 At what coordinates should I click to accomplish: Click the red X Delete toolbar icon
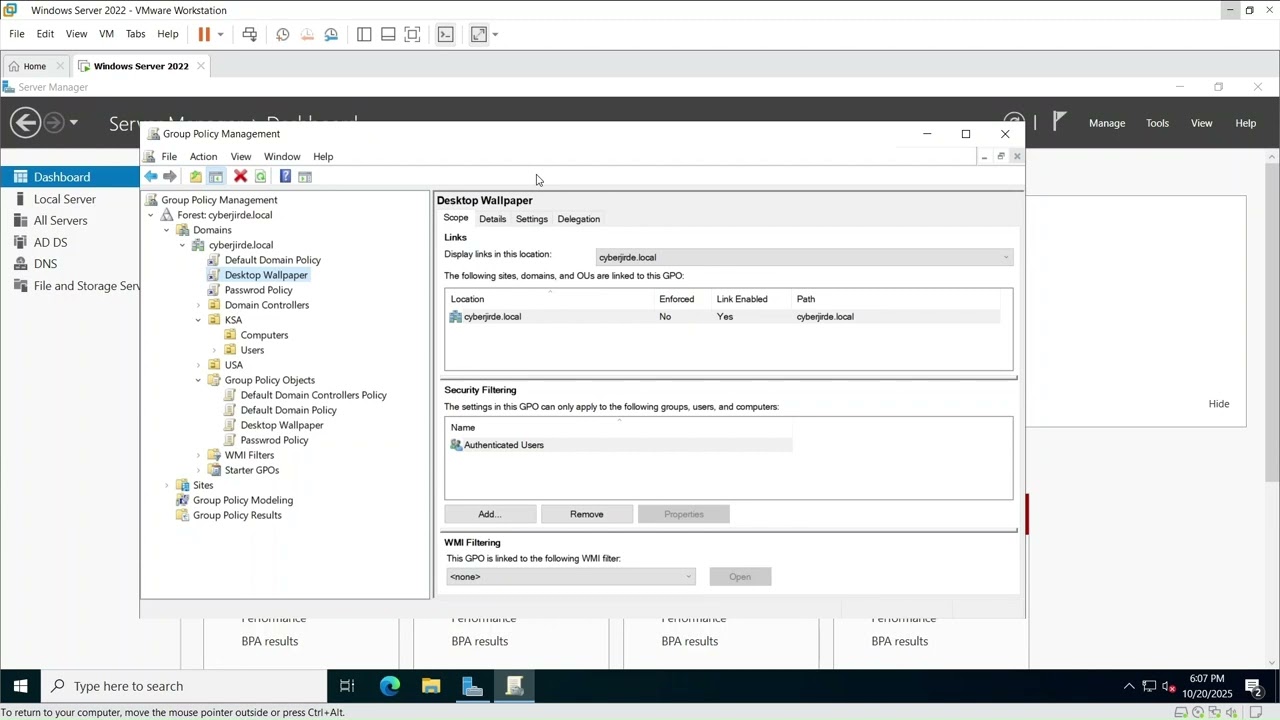point(240,177)
